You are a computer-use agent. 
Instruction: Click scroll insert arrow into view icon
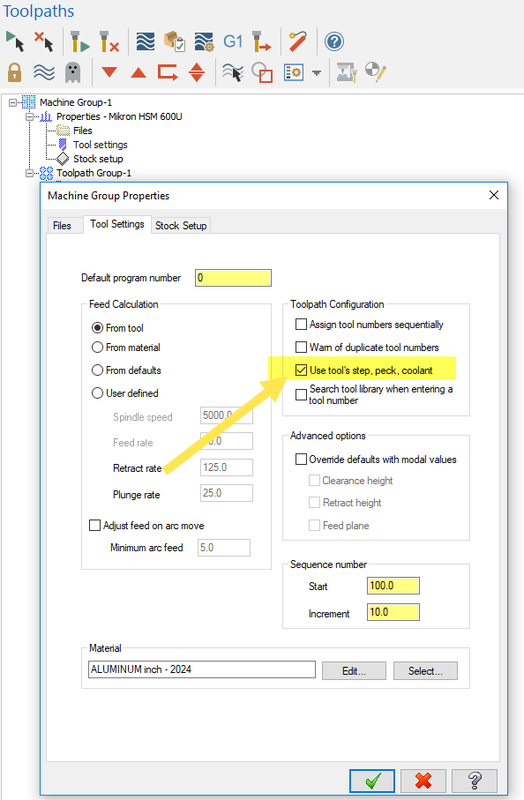(x=197, y=72)
